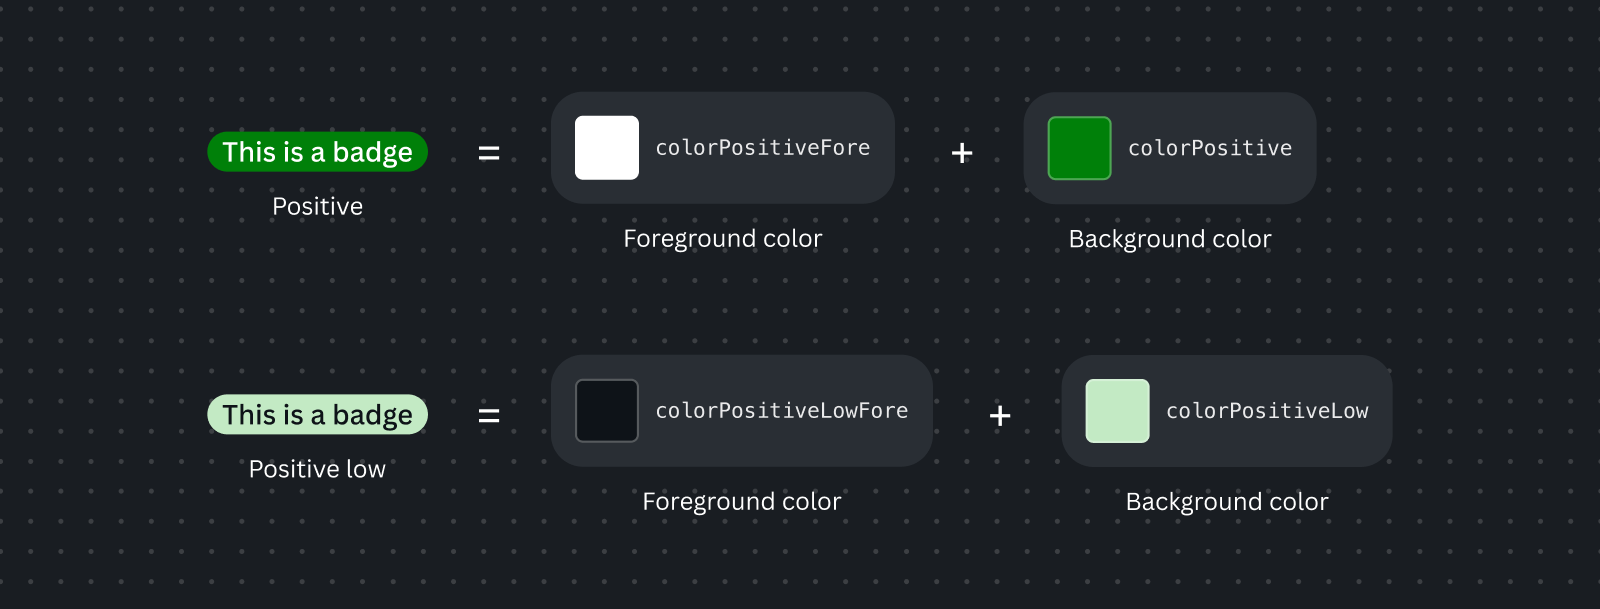Click the colorPositiveFore token name

point(763,148)
